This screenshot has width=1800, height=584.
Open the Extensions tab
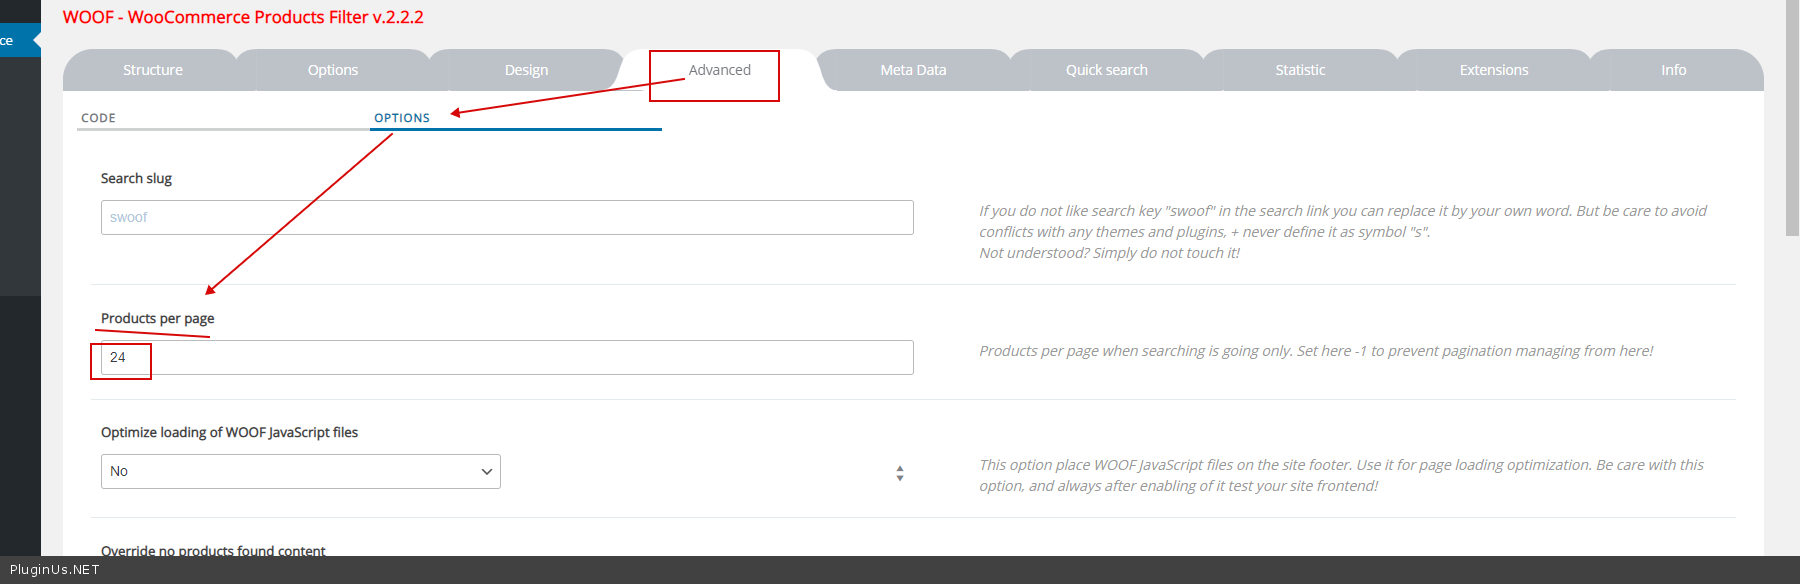click(1494, 70)
